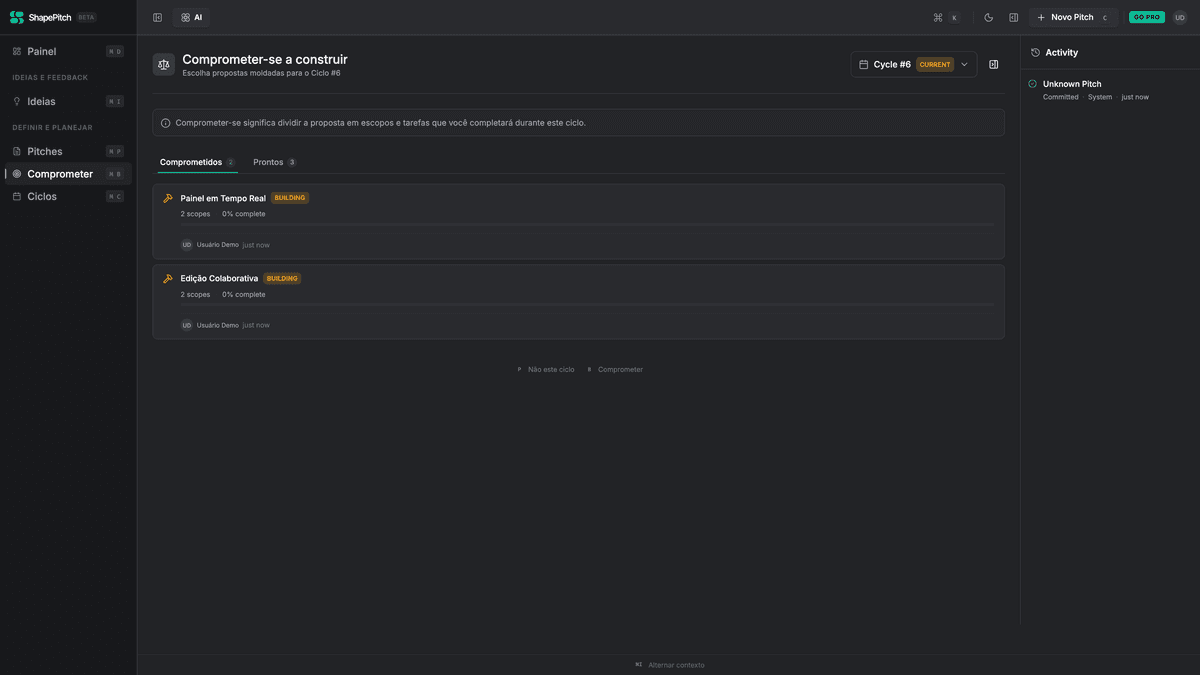
Task: Toggle the sidebar panel icon beside Cycle #6
Action: coord(993,63)
